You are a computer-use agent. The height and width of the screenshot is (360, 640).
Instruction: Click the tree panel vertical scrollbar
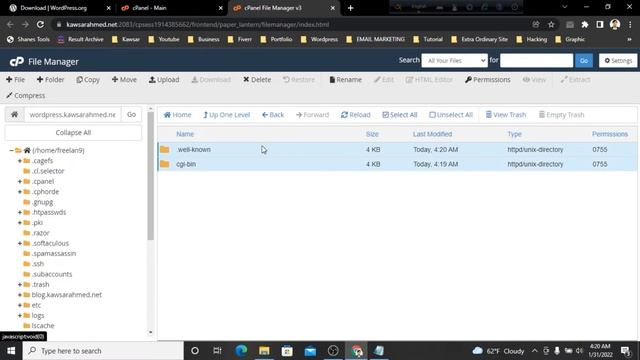[151, 176]
